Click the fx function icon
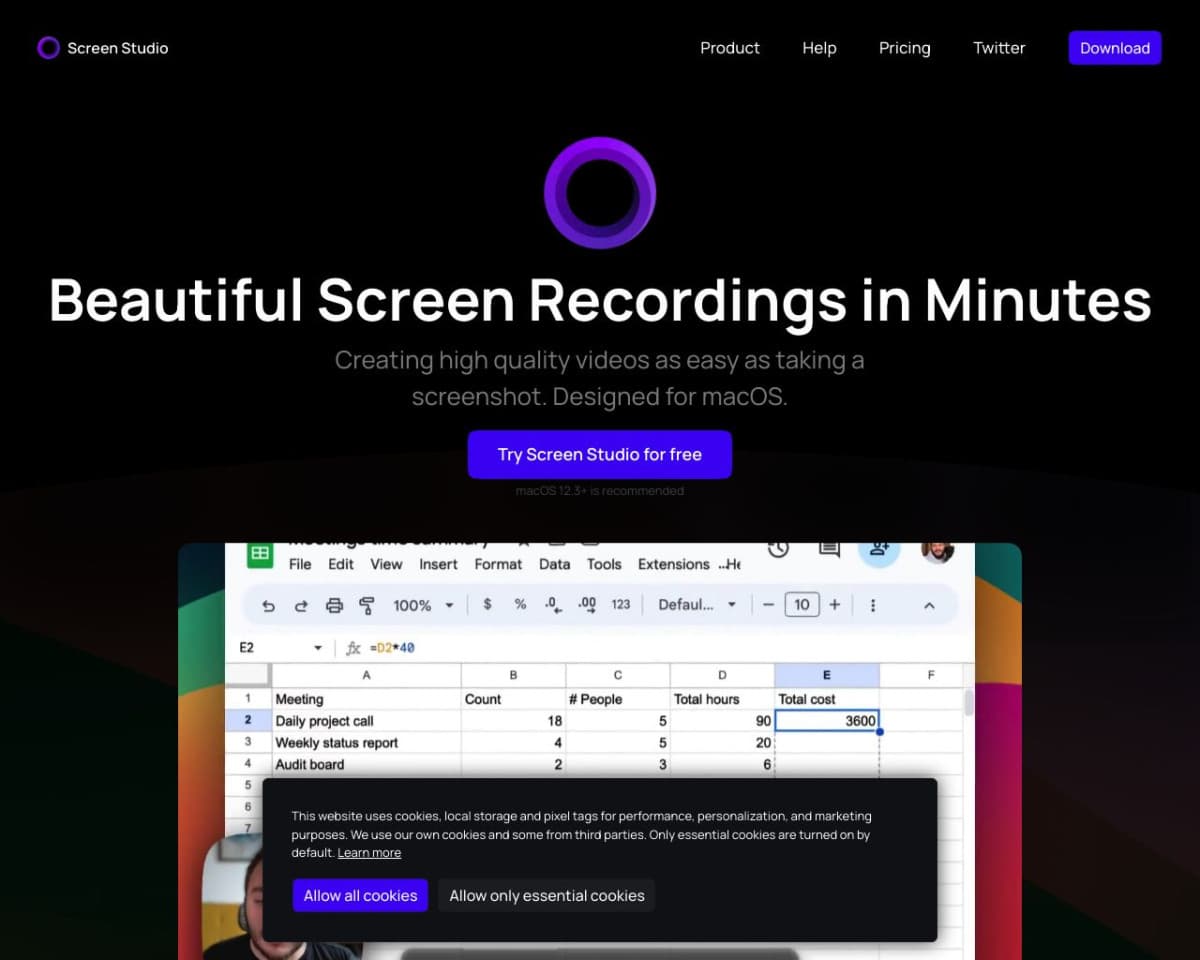1200x960 pixels. [353, 648]
